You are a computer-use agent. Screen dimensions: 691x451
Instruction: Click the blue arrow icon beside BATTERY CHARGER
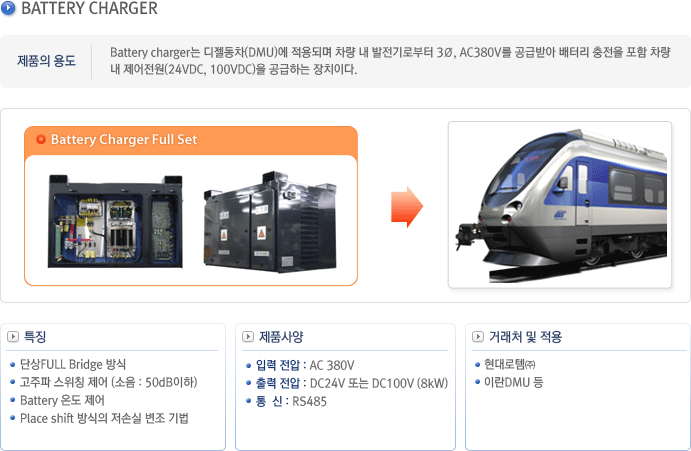click(8, 8)
